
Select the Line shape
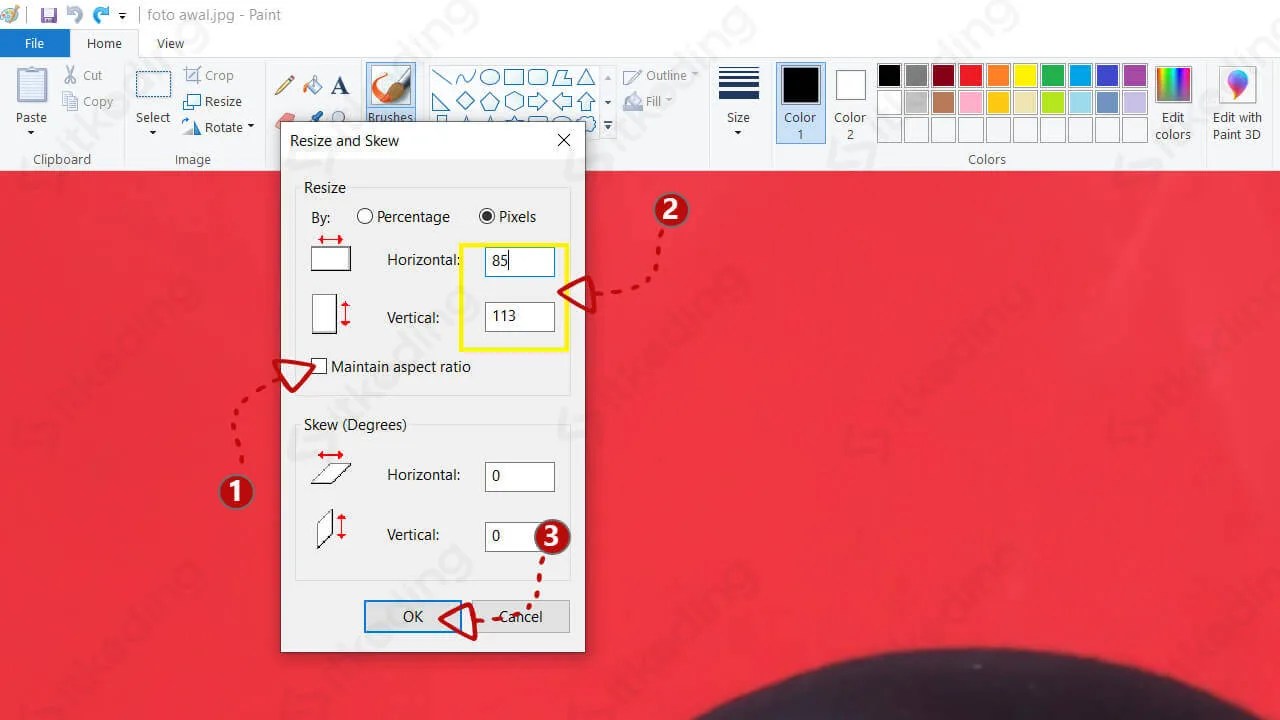tap(441, 77)
